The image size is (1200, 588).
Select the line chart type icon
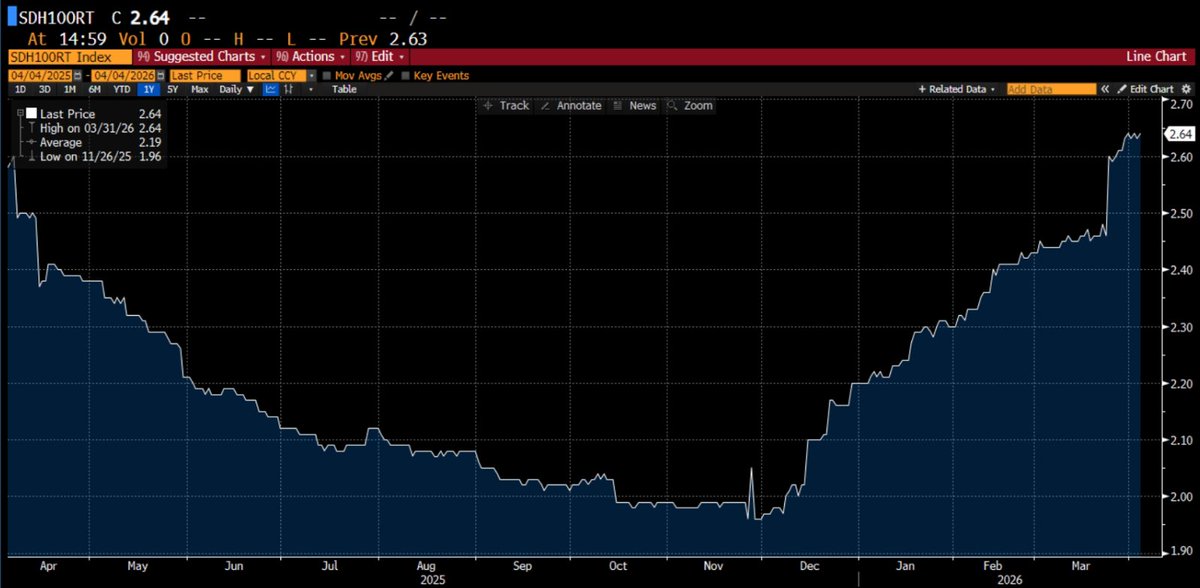click(x=271, y=89)
